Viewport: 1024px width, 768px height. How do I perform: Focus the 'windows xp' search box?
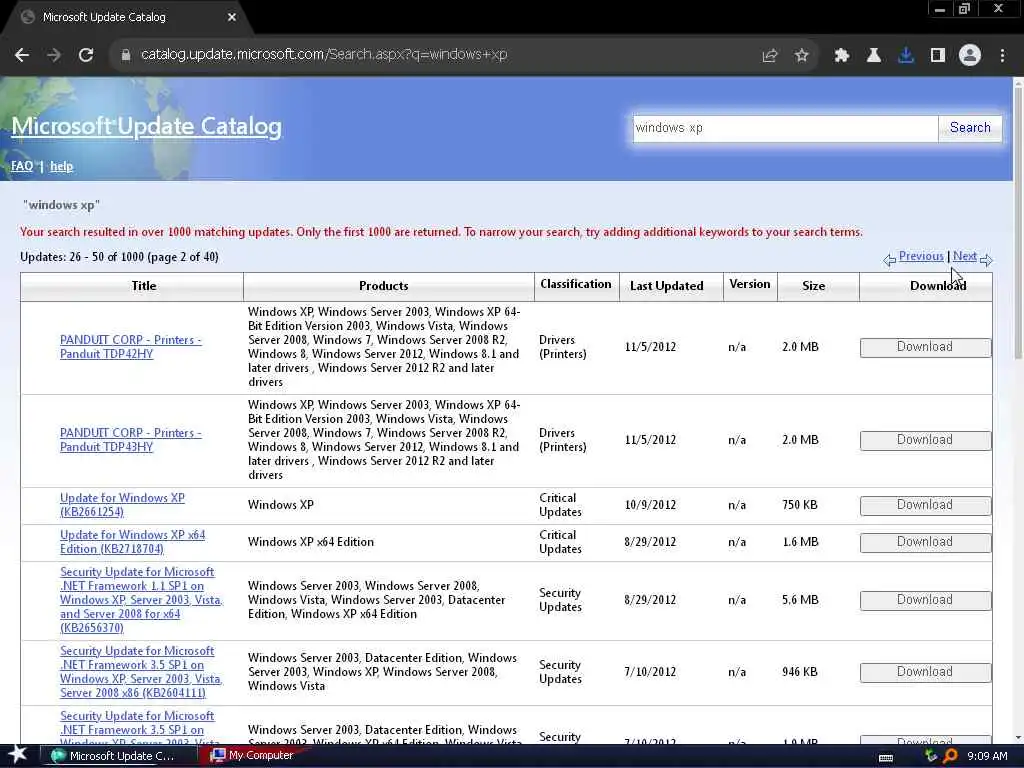click(785, 128)
